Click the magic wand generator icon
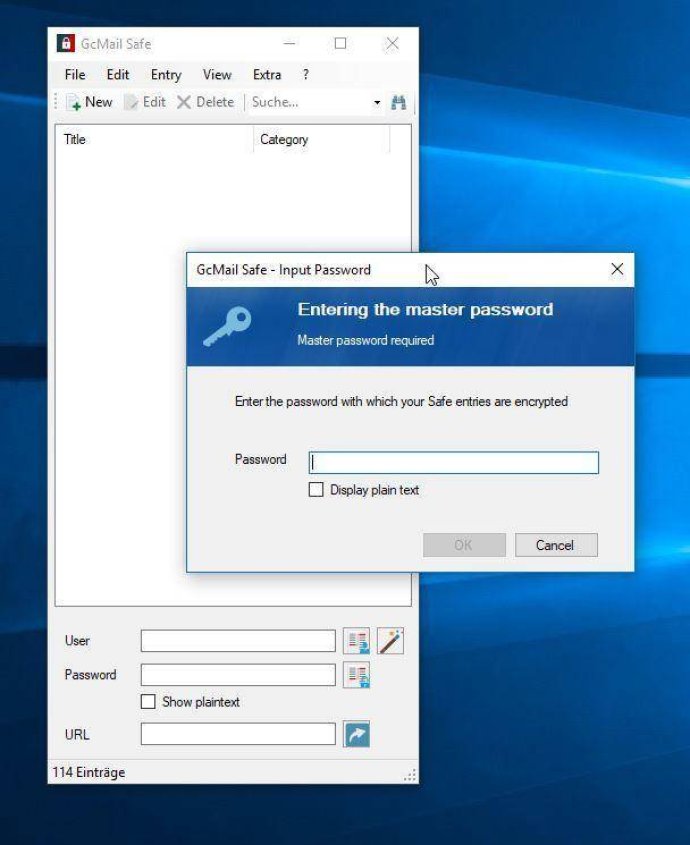This screenshot has height=845, width=690. pos(390,641)
